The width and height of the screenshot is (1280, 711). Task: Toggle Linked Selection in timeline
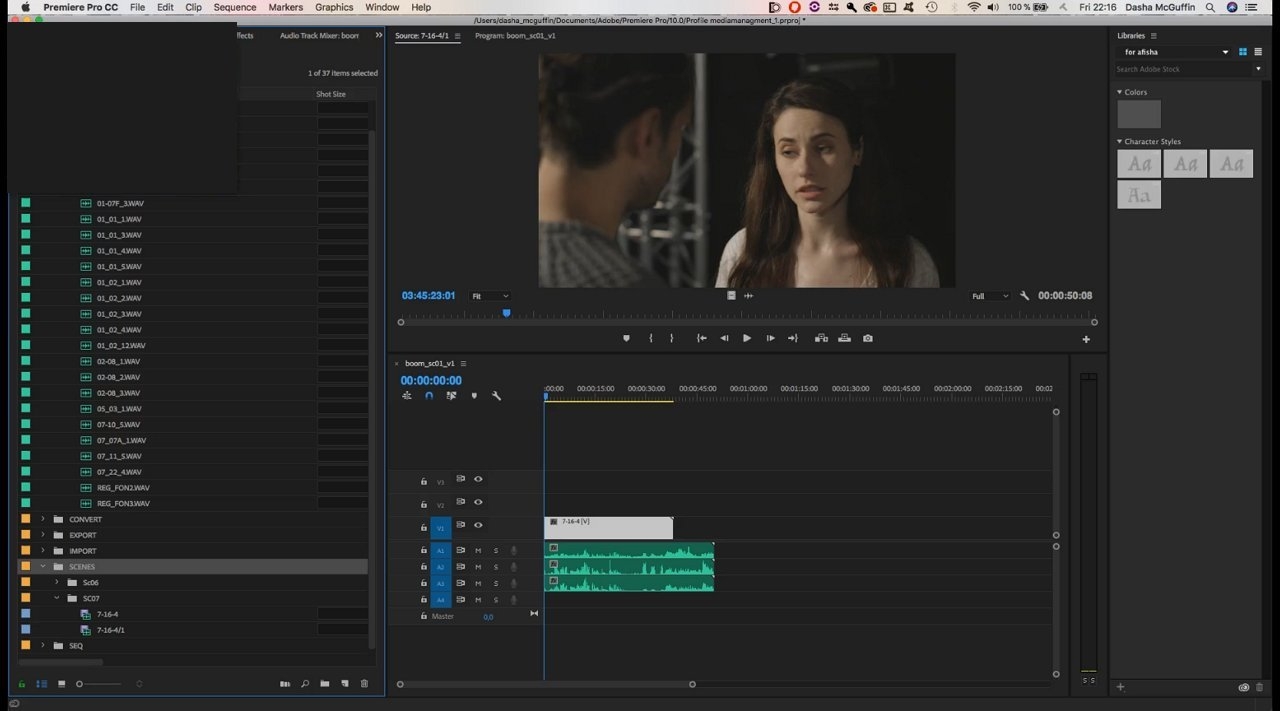[452, 396]
